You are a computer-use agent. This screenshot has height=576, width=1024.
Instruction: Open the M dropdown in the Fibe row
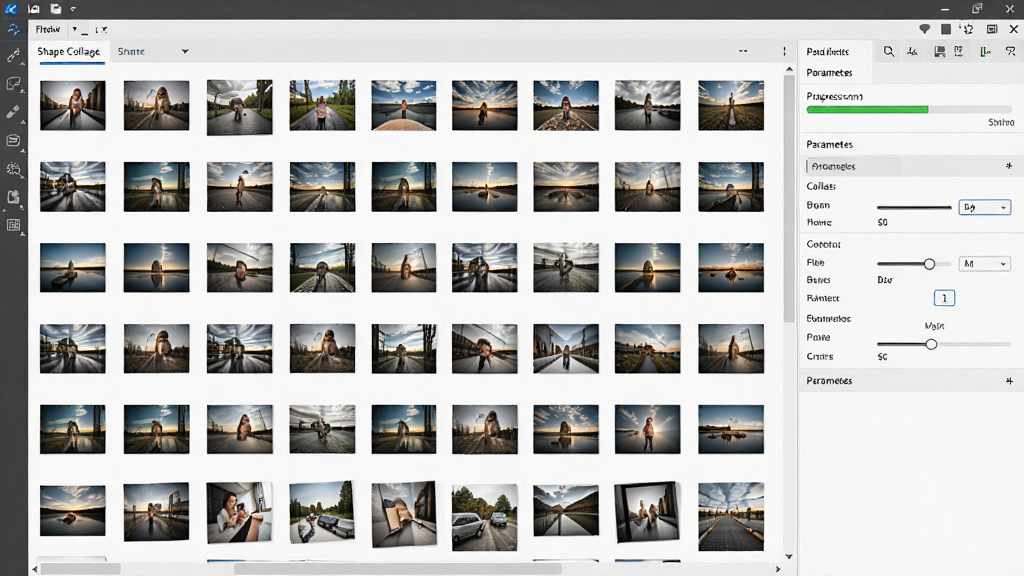[985, 264]
